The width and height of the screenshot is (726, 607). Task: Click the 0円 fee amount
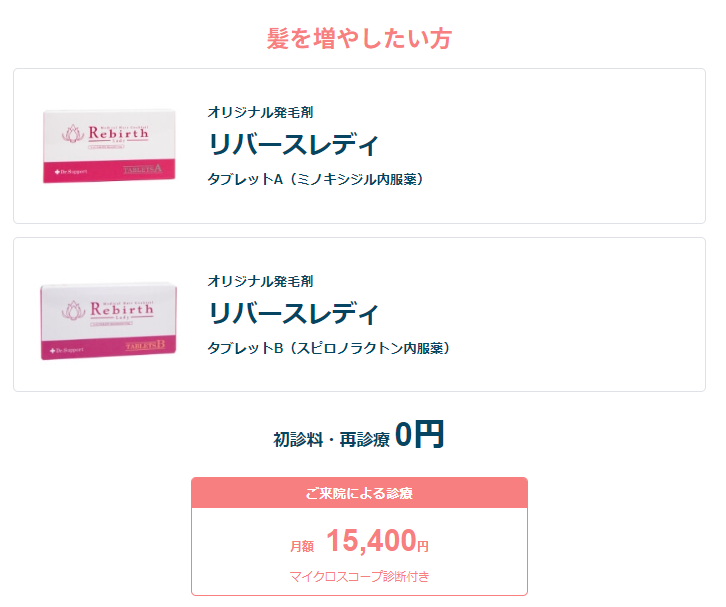point(419,434)
